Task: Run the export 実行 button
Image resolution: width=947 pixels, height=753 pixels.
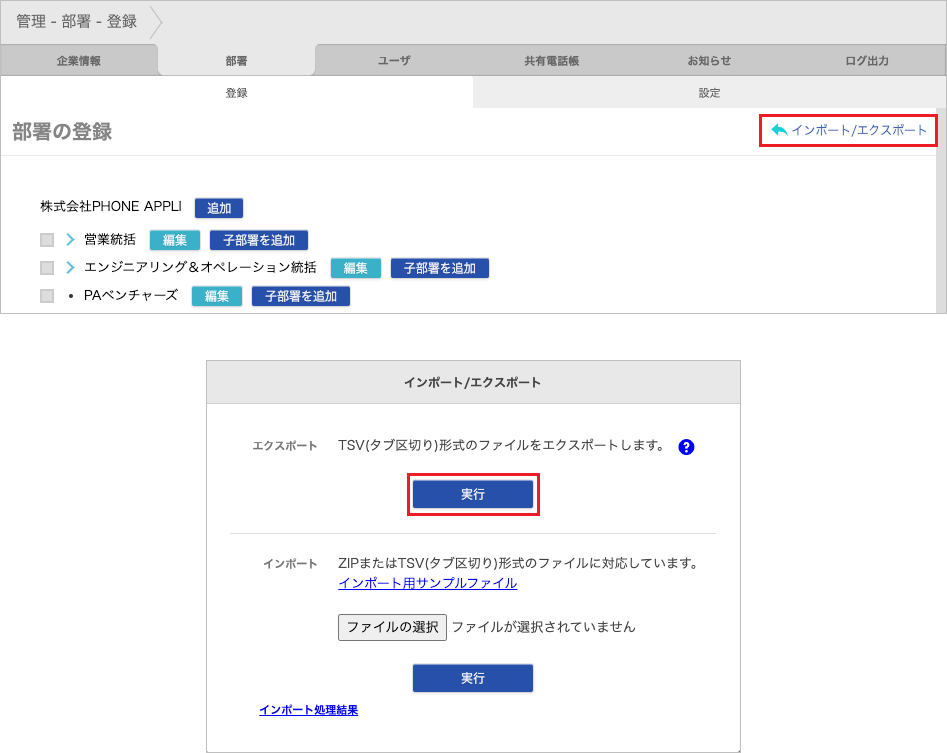Action: coord(473,494)
